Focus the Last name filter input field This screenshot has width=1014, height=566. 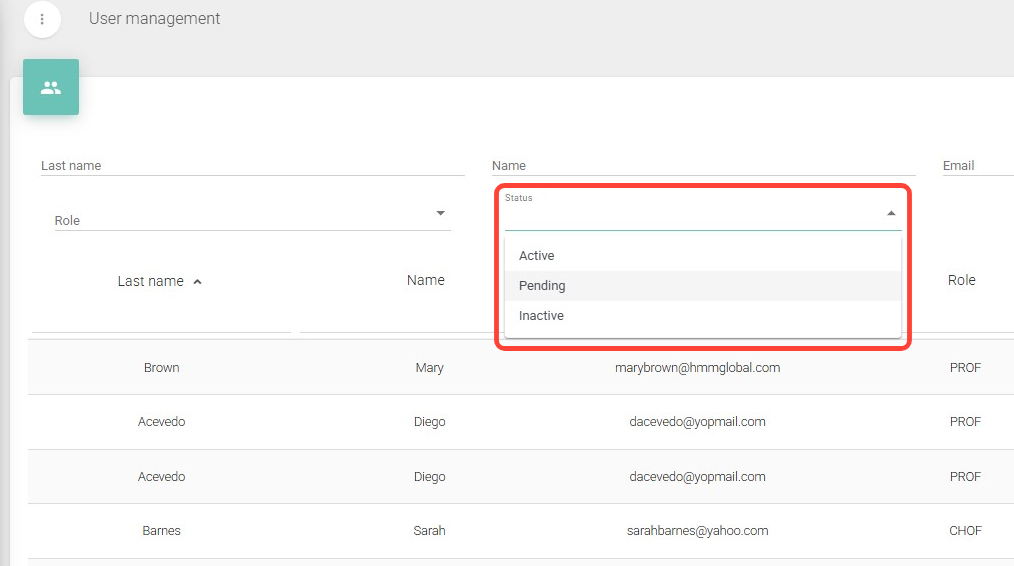click(252, 166)
